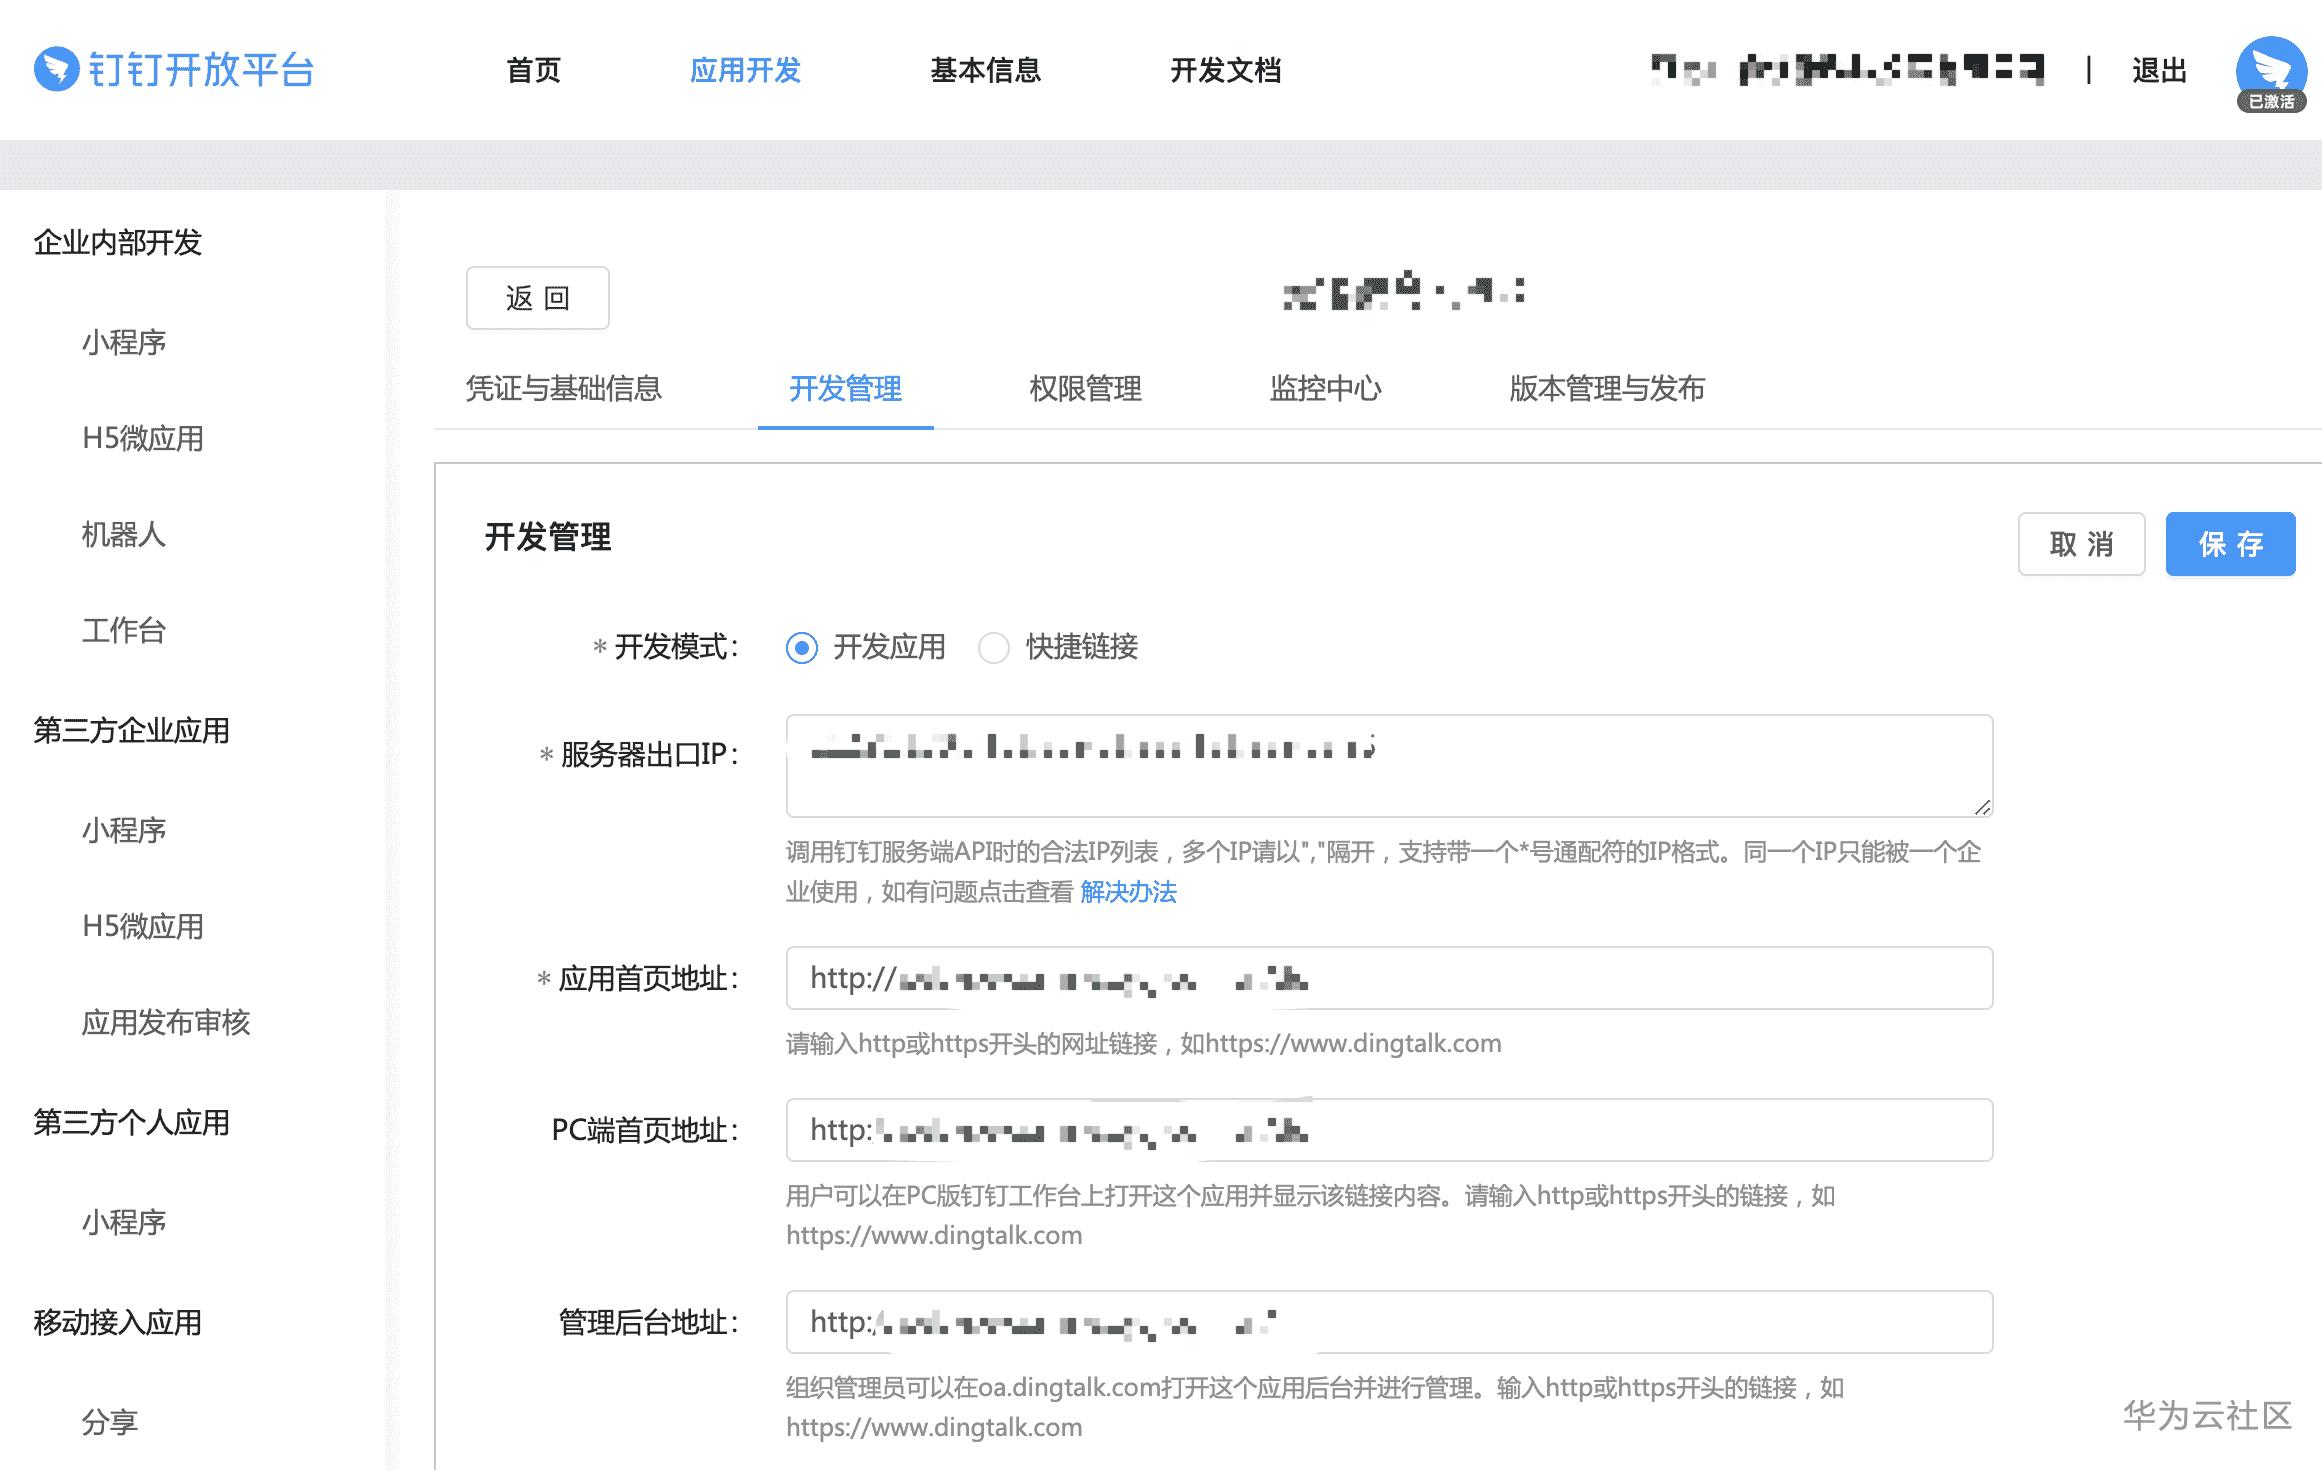Open 监控中心 tab
The height and width of the screenshot is (1470, 2322).
point(1325,389)
